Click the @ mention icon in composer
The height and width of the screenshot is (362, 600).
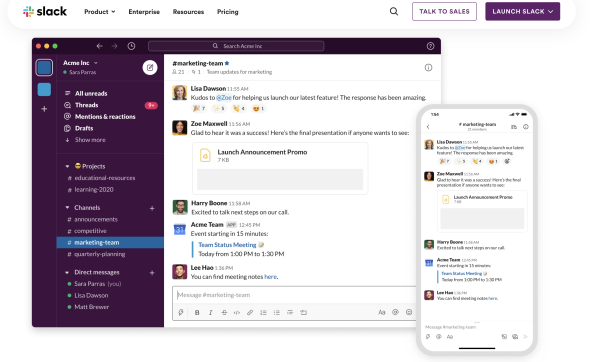point(395,312)
